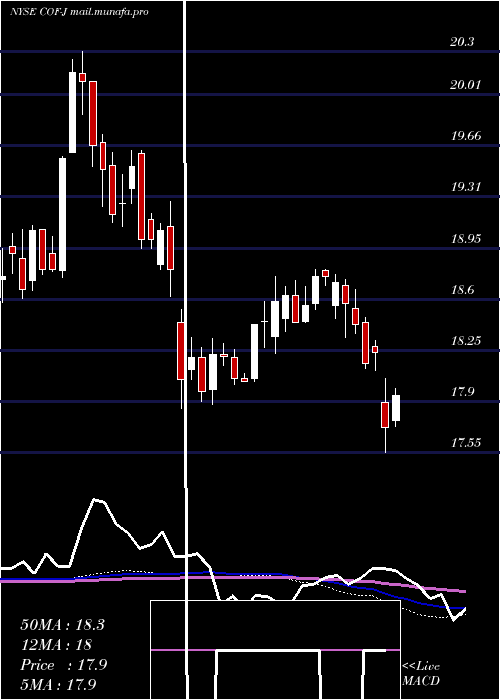500x700 pixels.
Task: Click the 50MA : 18.3 readout
Action: (x=62, y=625)
